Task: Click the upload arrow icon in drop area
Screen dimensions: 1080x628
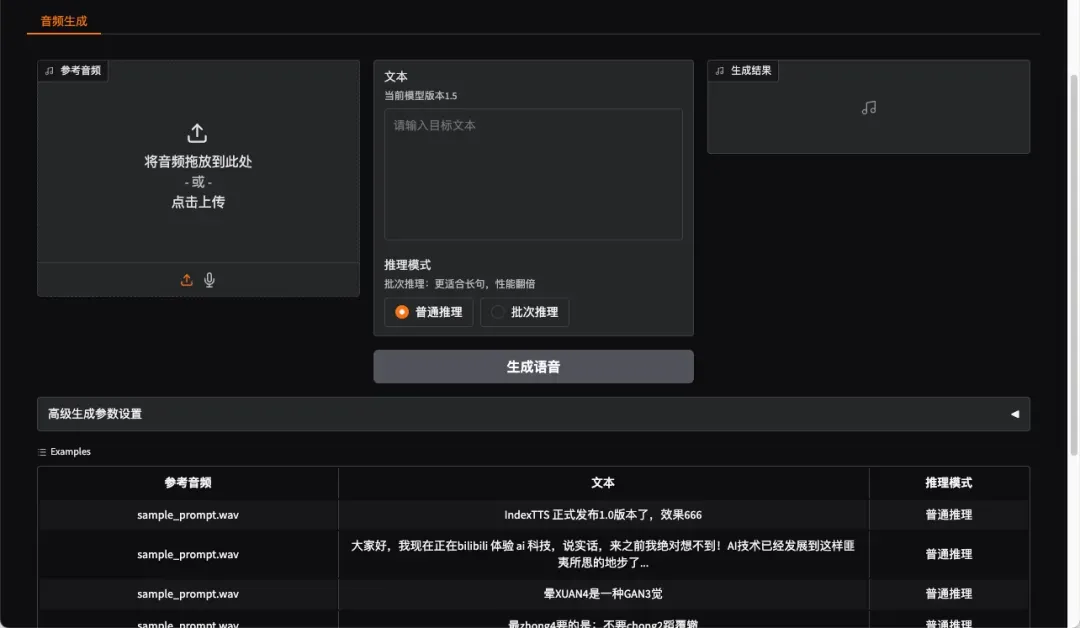Action: click(x=197, y=133)
